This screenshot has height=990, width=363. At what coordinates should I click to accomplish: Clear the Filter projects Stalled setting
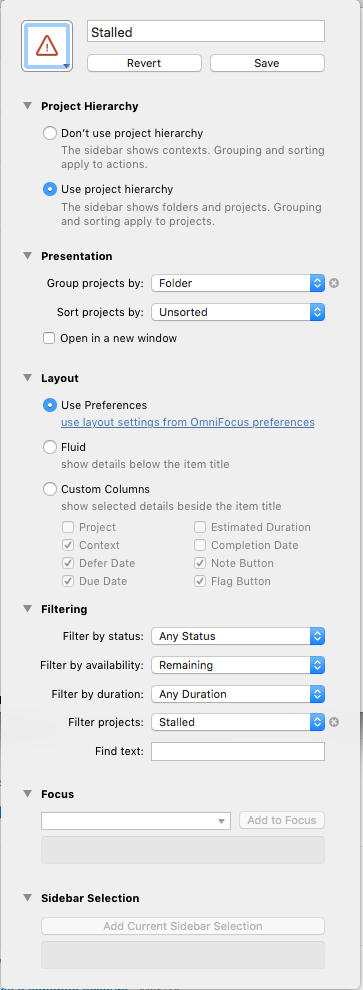[334, 722]
